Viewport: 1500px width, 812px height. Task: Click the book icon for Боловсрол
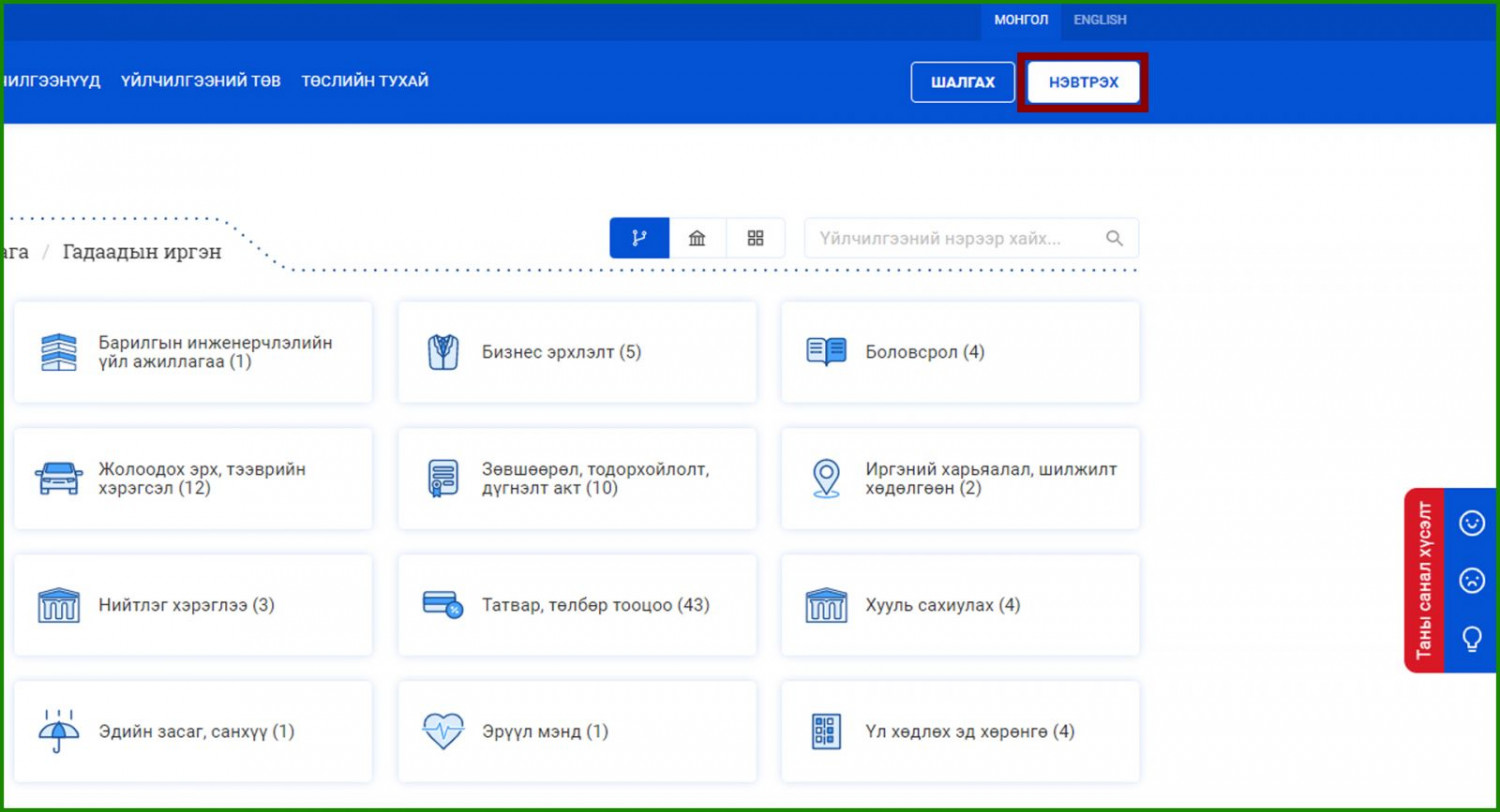[x=826, y=352]
